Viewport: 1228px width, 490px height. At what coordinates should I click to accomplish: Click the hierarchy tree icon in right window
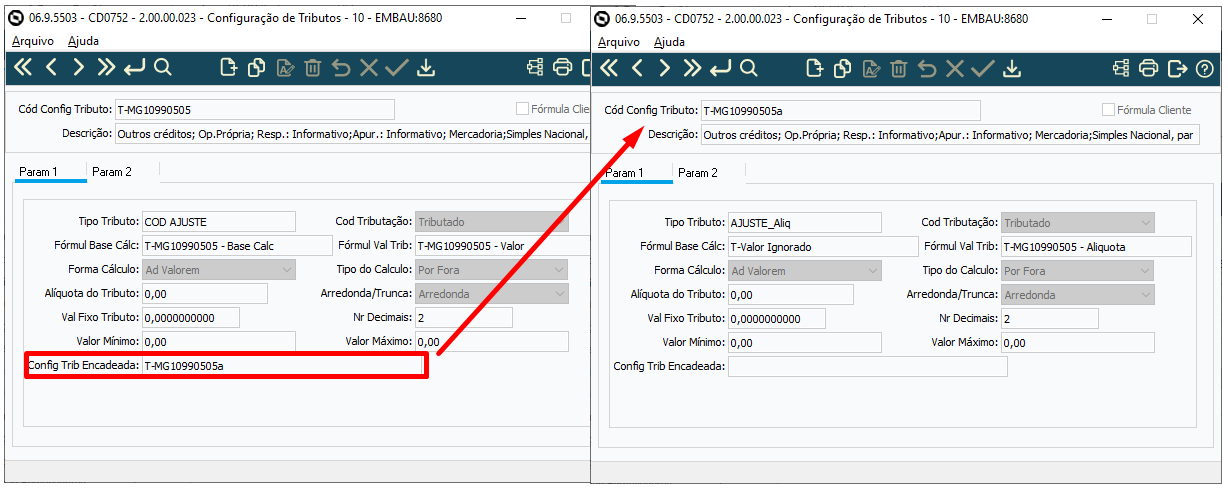point(1121,68)
